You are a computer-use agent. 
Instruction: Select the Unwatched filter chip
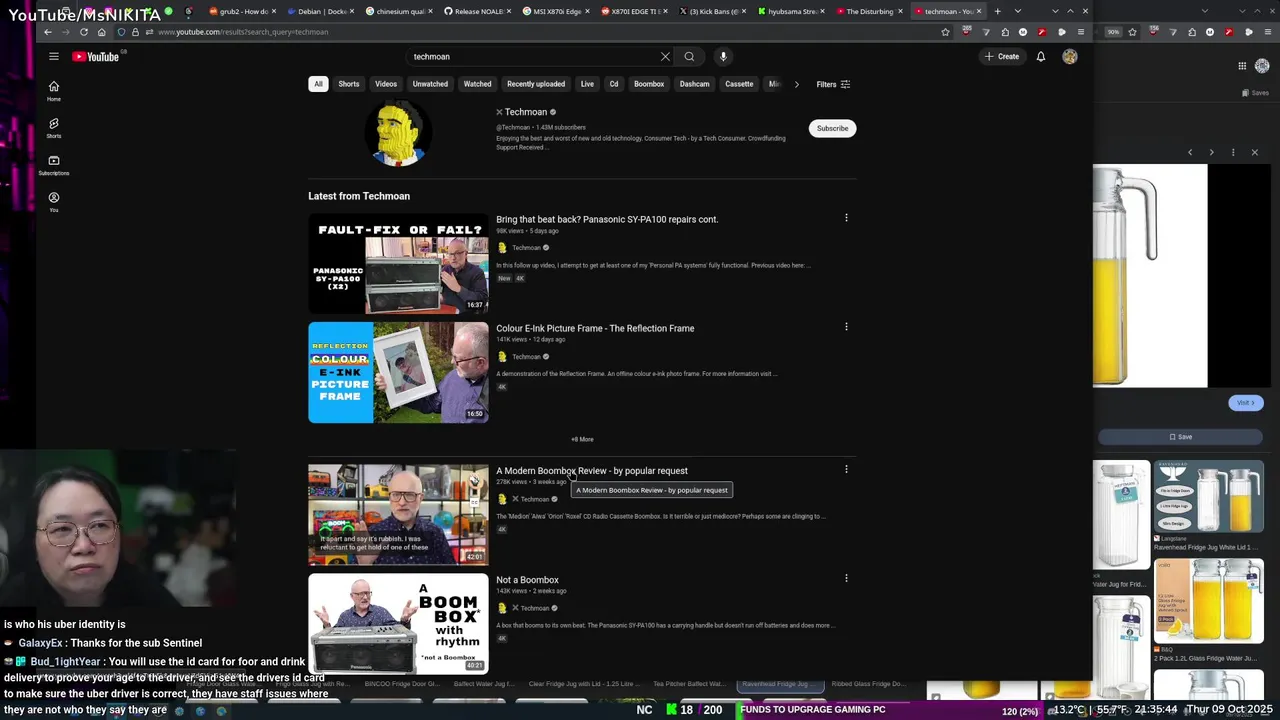tap(430, 84)
